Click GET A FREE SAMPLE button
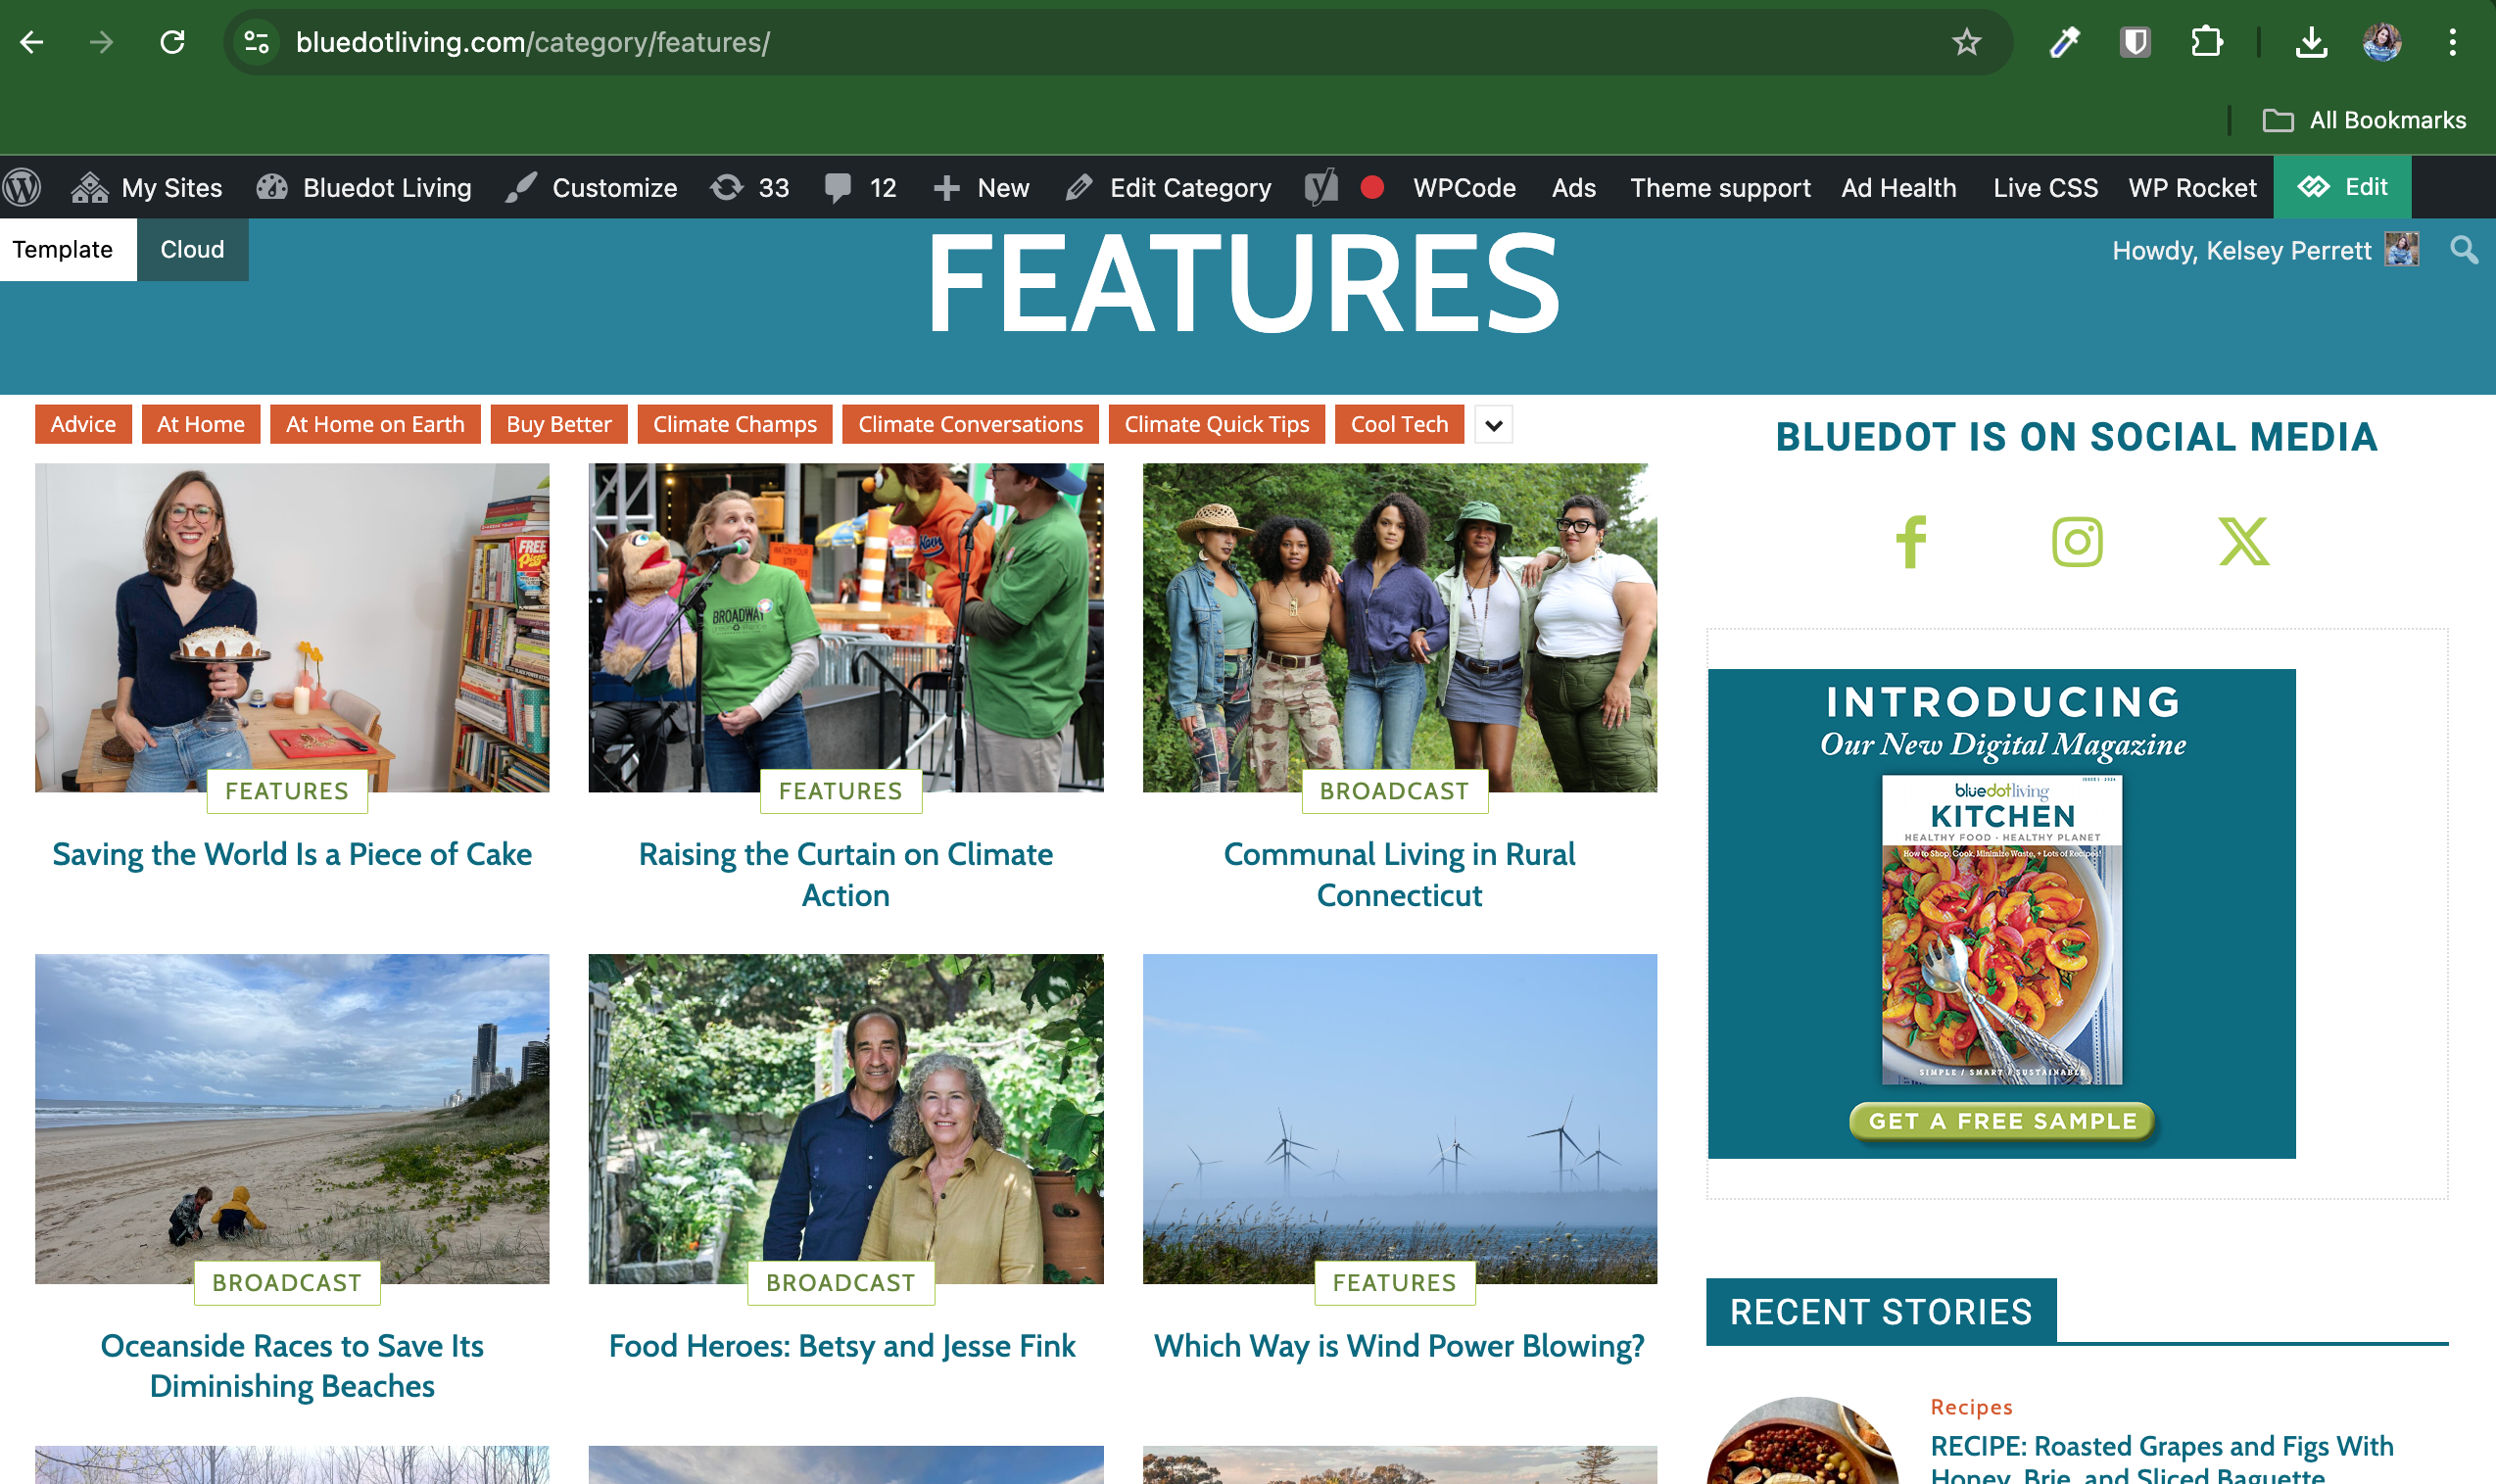Viewport: 2496px width, 1484px height. (2002, 1121)
